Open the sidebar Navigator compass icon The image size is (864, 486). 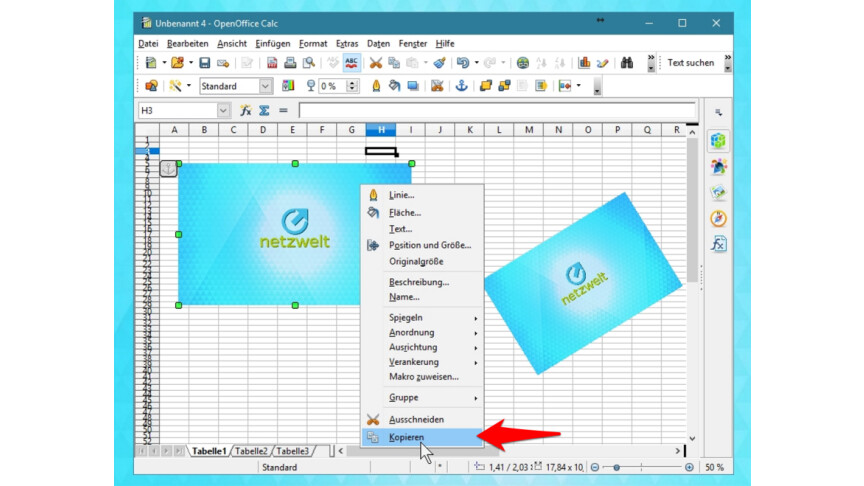(x=718, y=219)
